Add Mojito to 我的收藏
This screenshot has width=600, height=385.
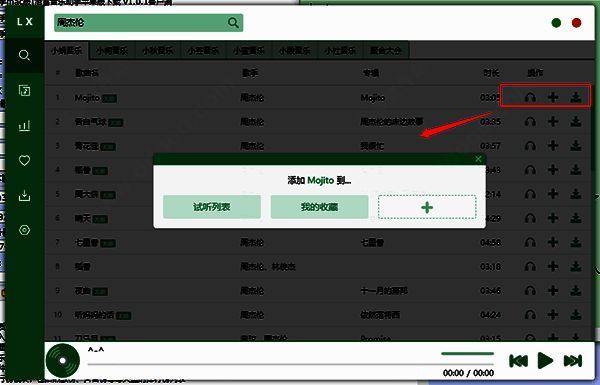(319, 207)
